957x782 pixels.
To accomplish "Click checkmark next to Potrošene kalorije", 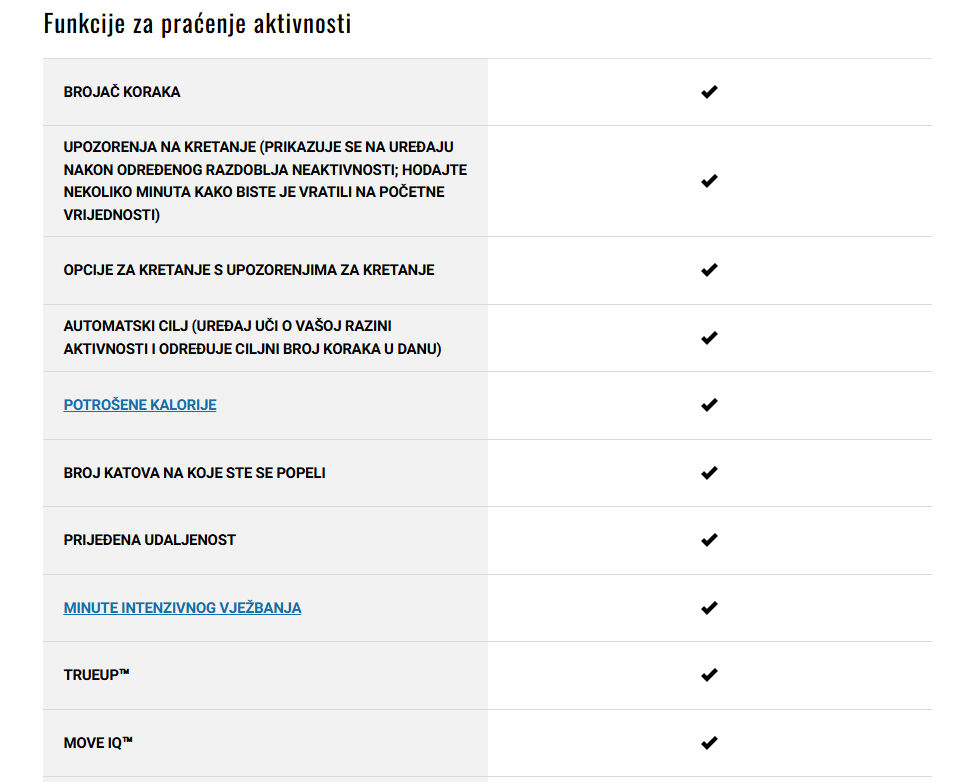I will (709, 405).
